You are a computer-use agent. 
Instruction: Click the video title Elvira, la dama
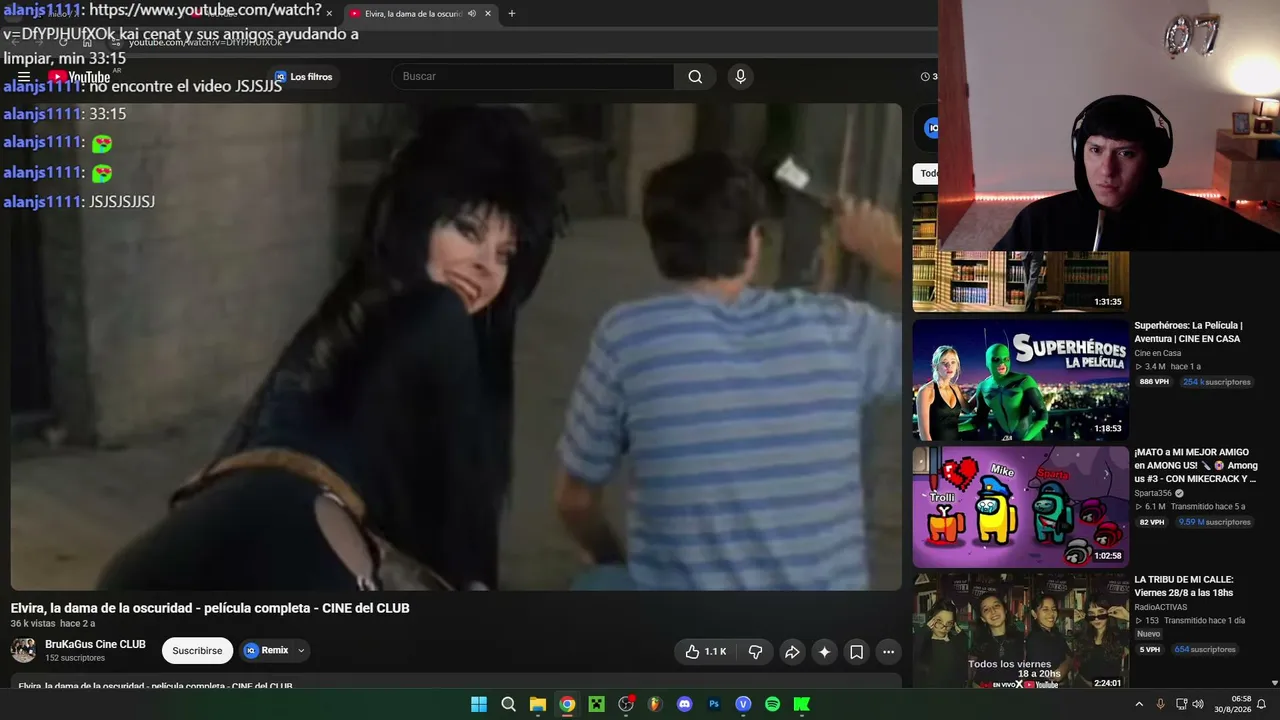point(210,608)
